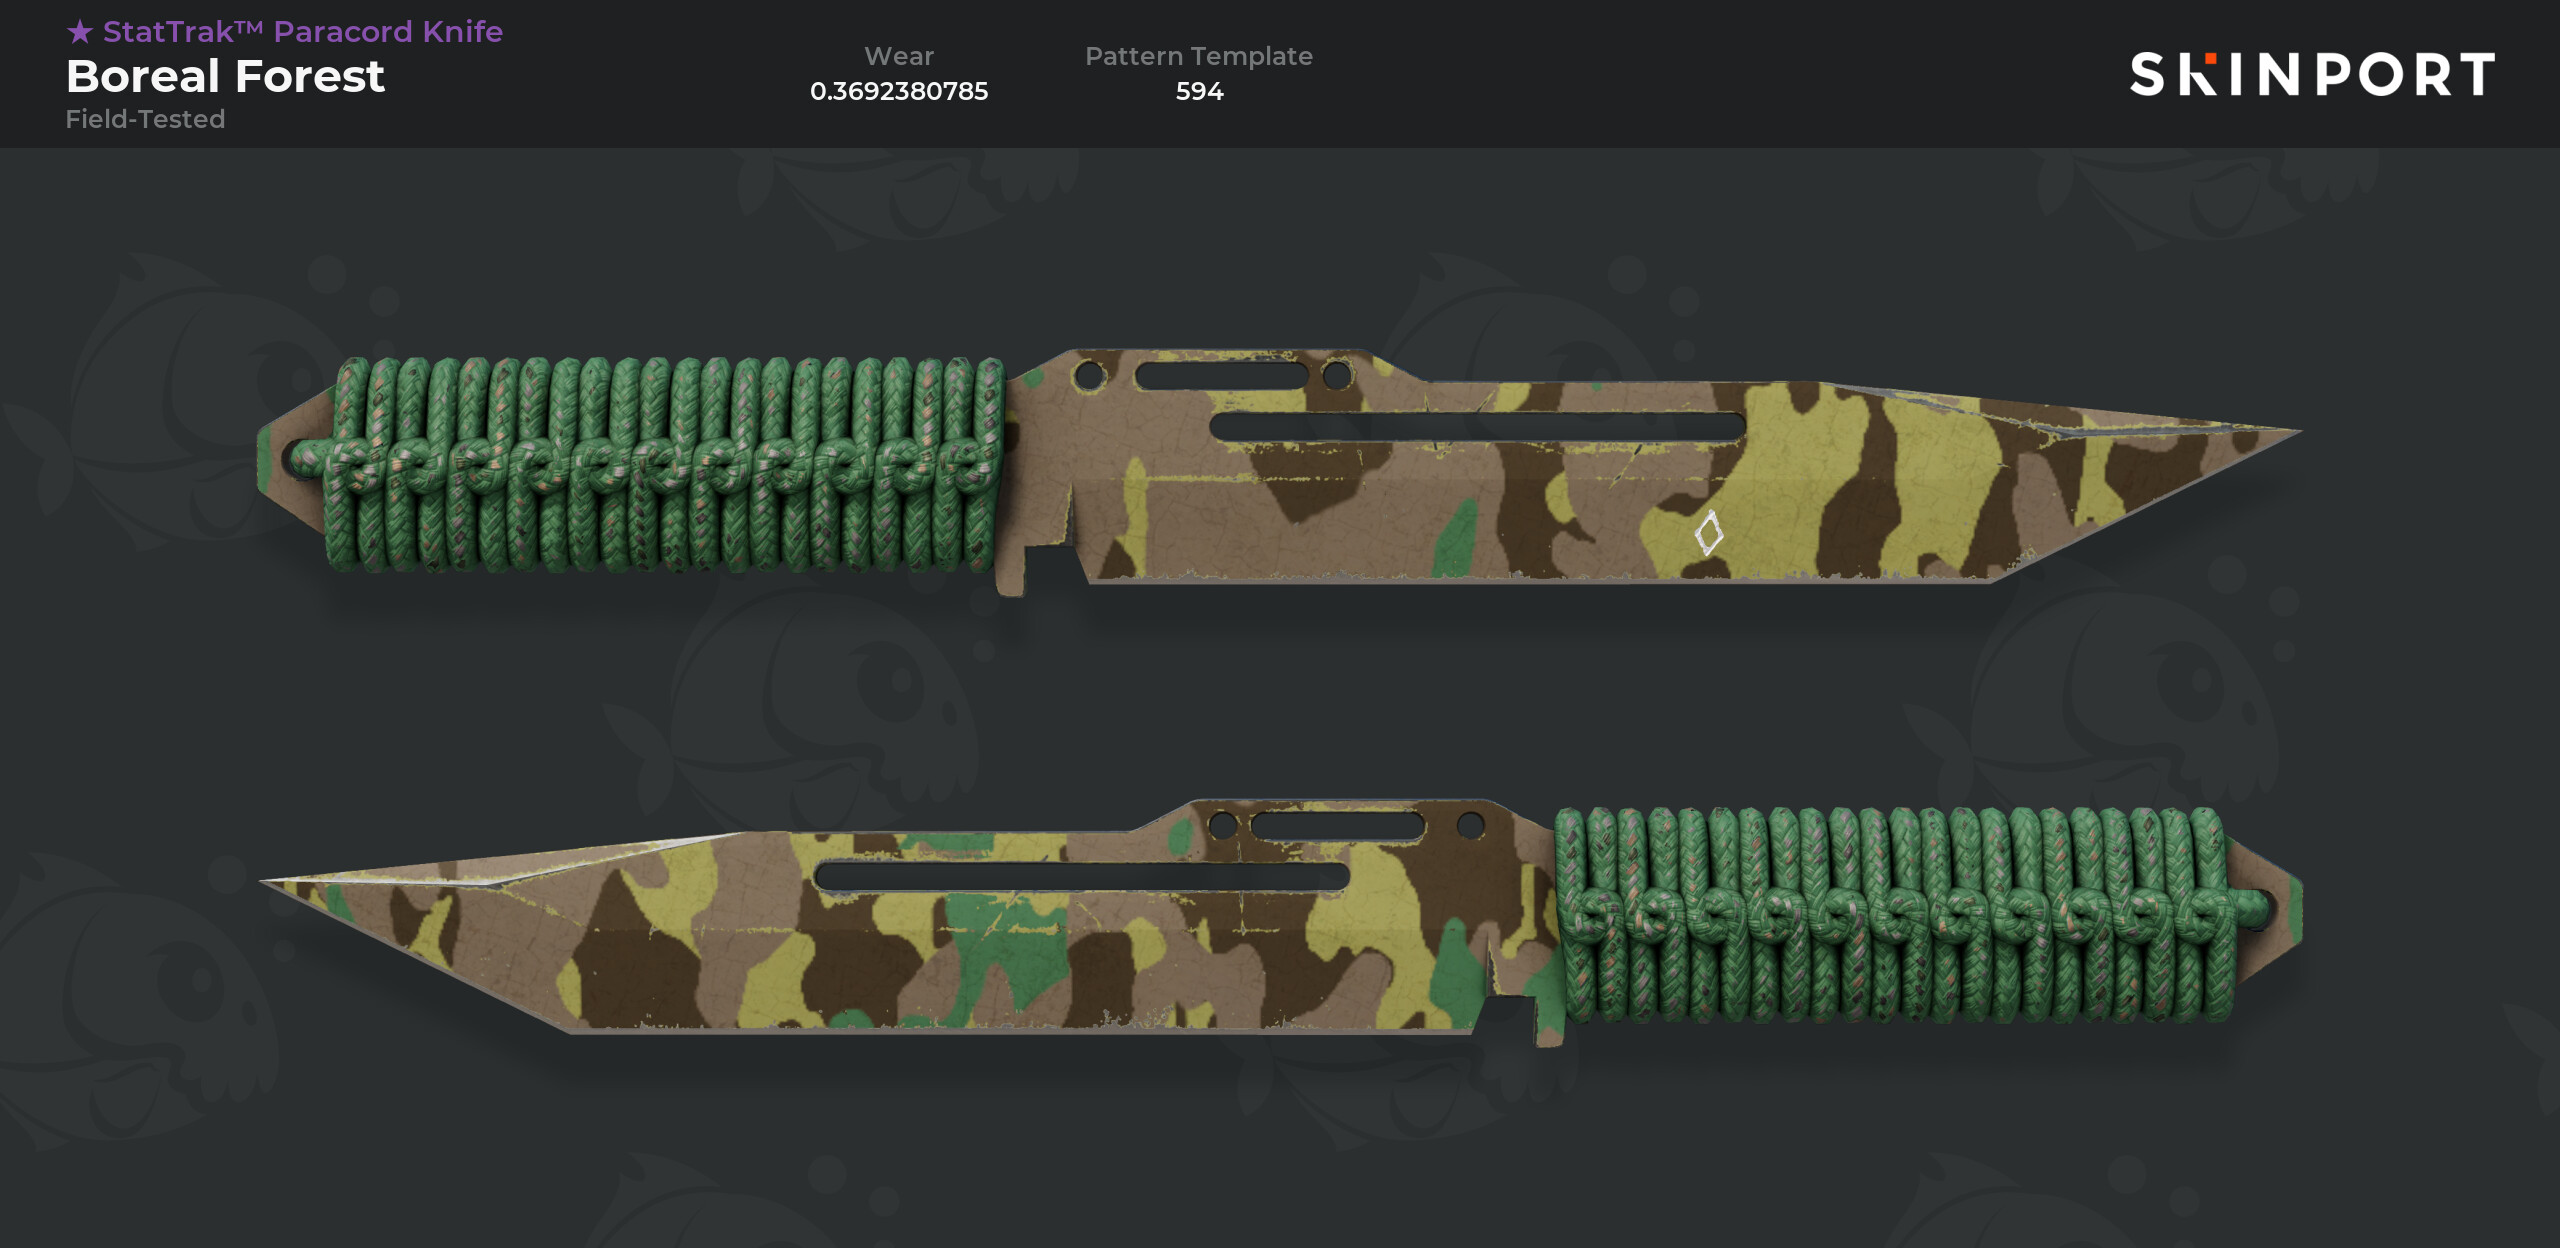
Task: Click the purple star icon beside StatTrak
Action: [80, 32]
